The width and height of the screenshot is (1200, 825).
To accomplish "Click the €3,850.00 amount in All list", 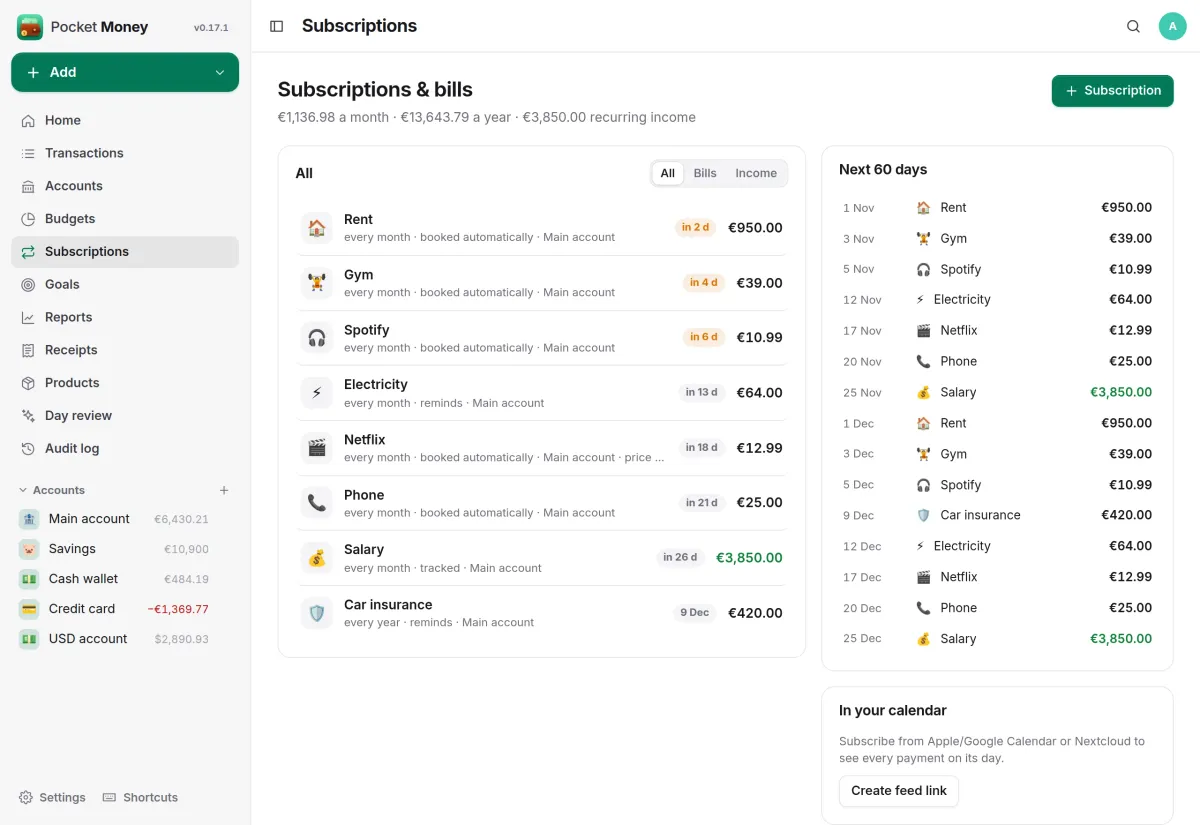I will [749, 558].
